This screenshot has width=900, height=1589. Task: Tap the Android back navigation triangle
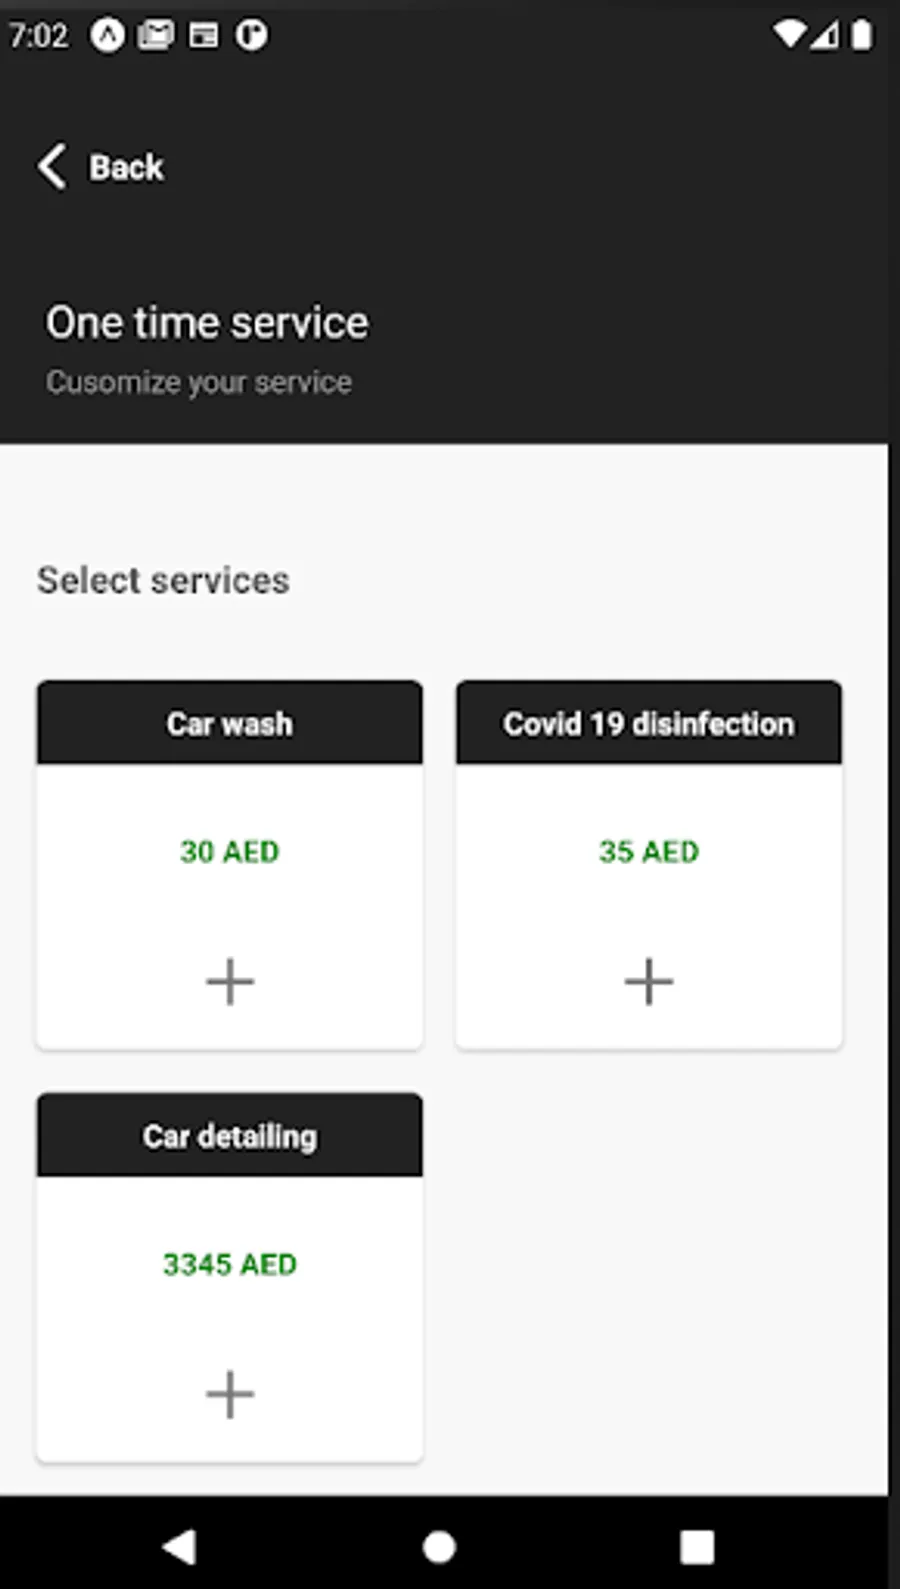[180, 1546]
